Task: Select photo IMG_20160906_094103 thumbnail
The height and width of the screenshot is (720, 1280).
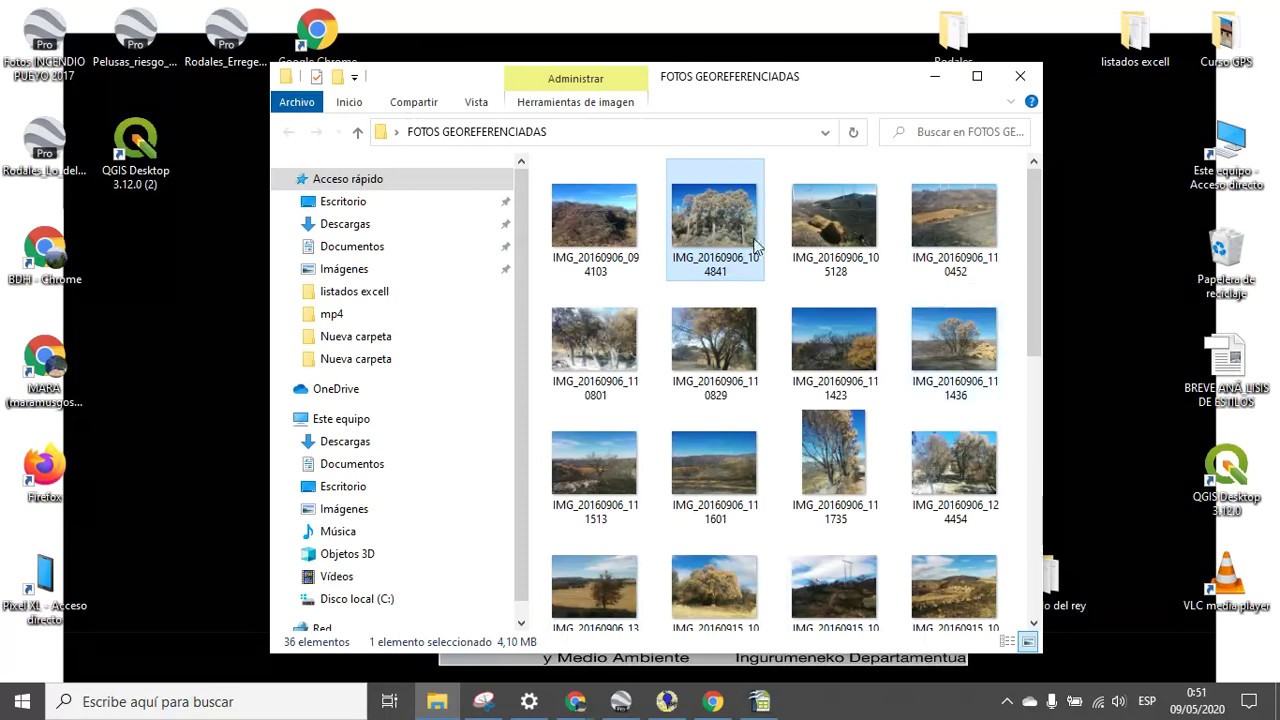Action: coord(594,215)
